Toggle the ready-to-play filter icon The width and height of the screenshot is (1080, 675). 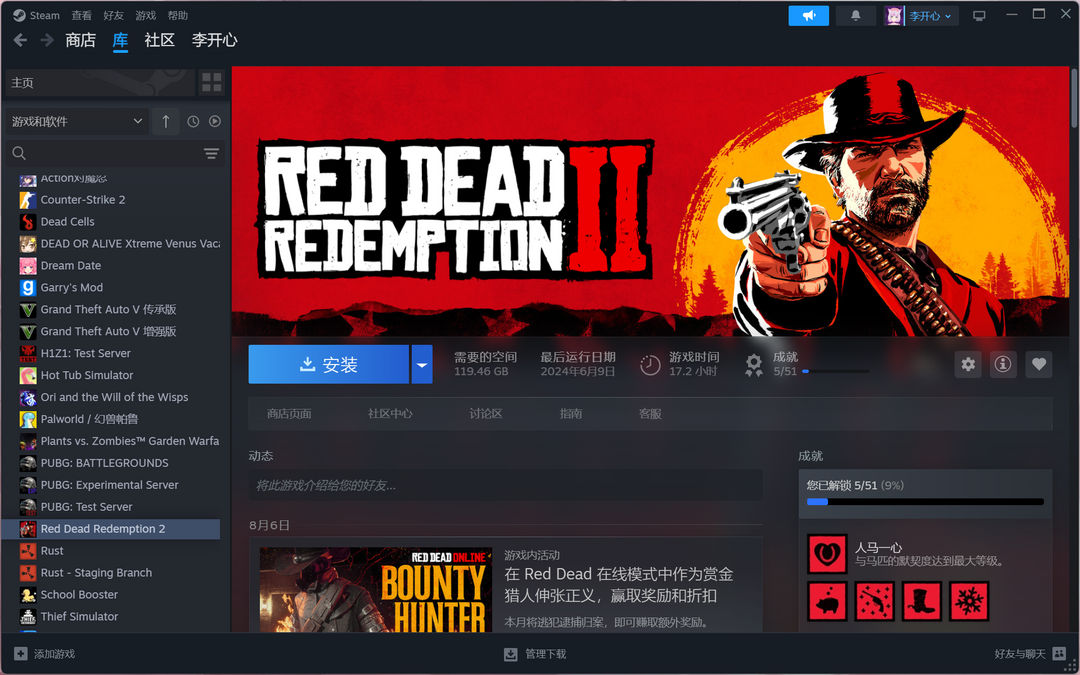215,121
